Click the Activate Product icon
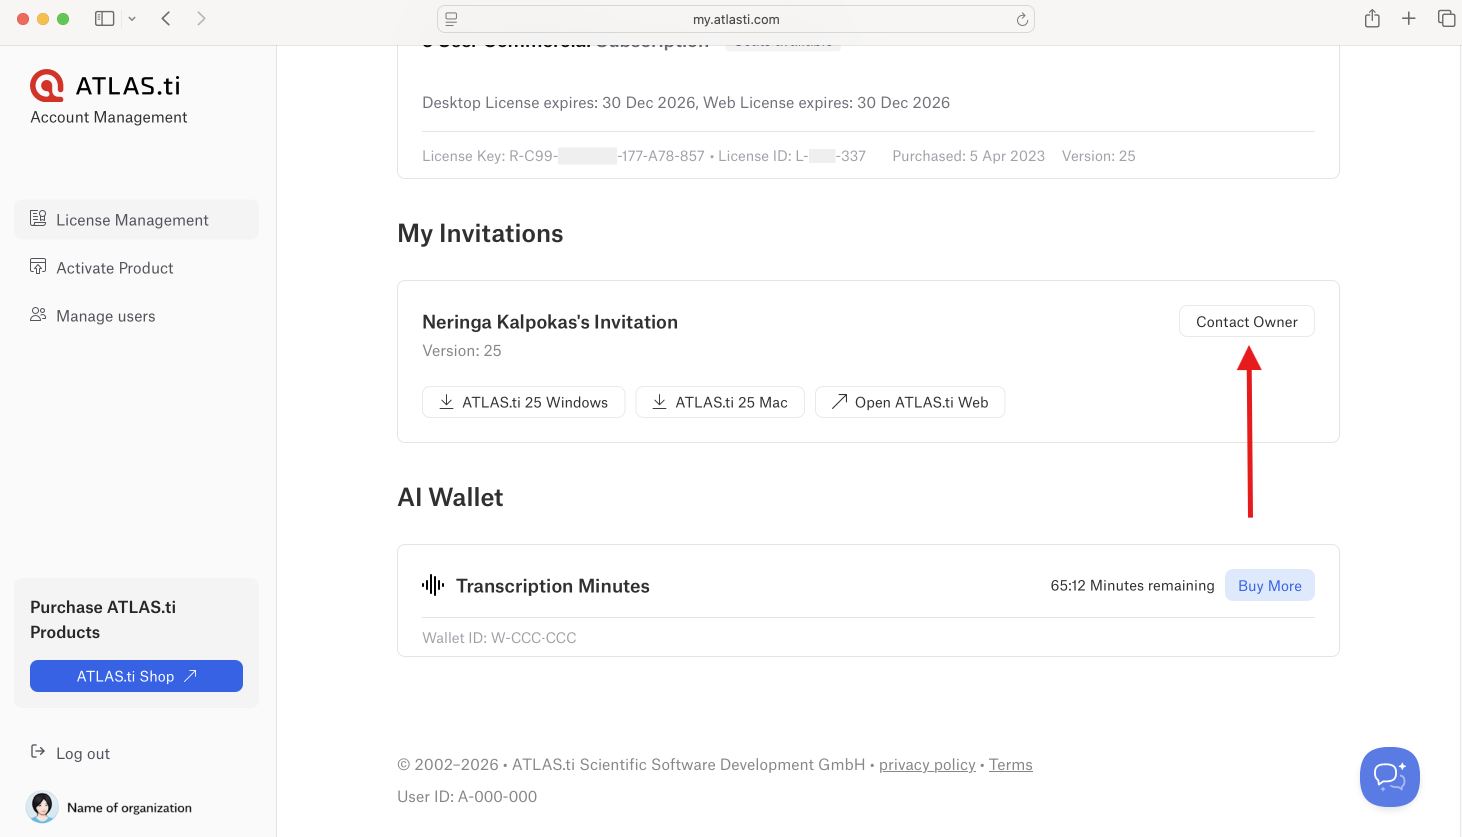The height and width of the screenshot is (837, 1462). tap(38, 267)
